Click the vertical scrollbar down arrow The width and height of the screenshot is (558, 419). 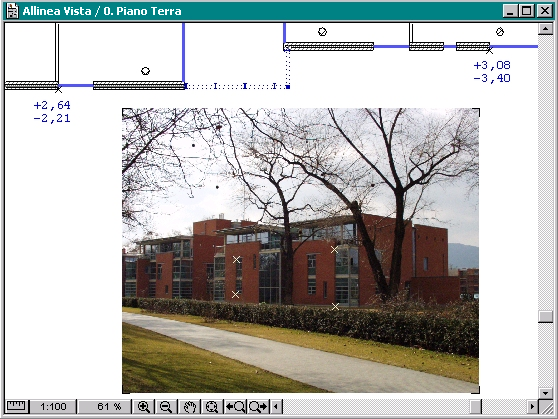545,393
